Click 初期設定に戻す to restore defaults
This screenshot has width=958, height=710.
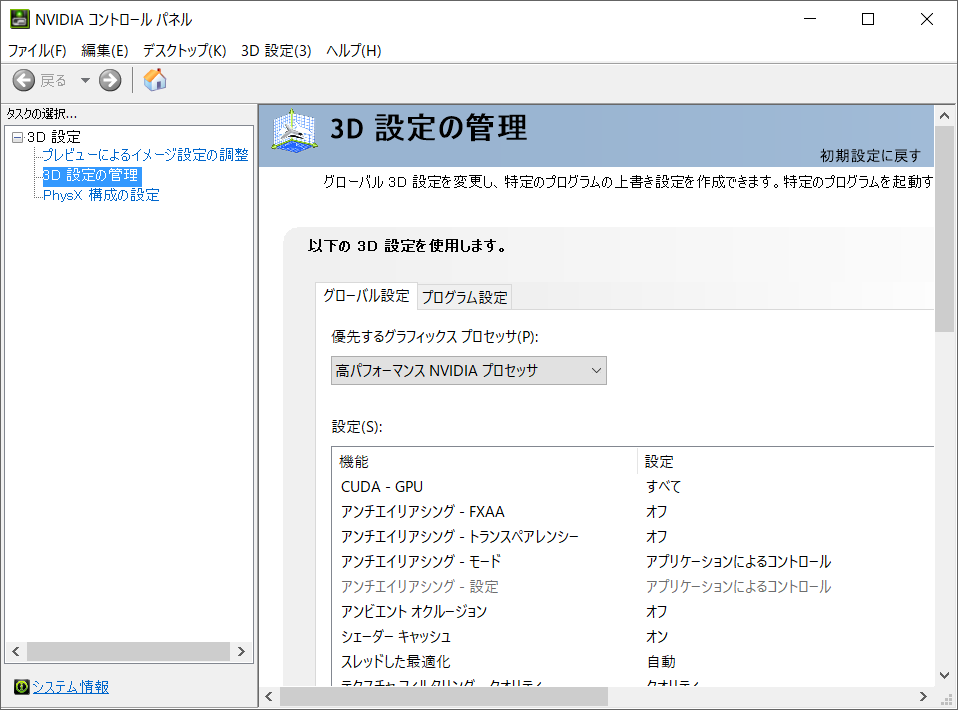[x=870, y=156]
